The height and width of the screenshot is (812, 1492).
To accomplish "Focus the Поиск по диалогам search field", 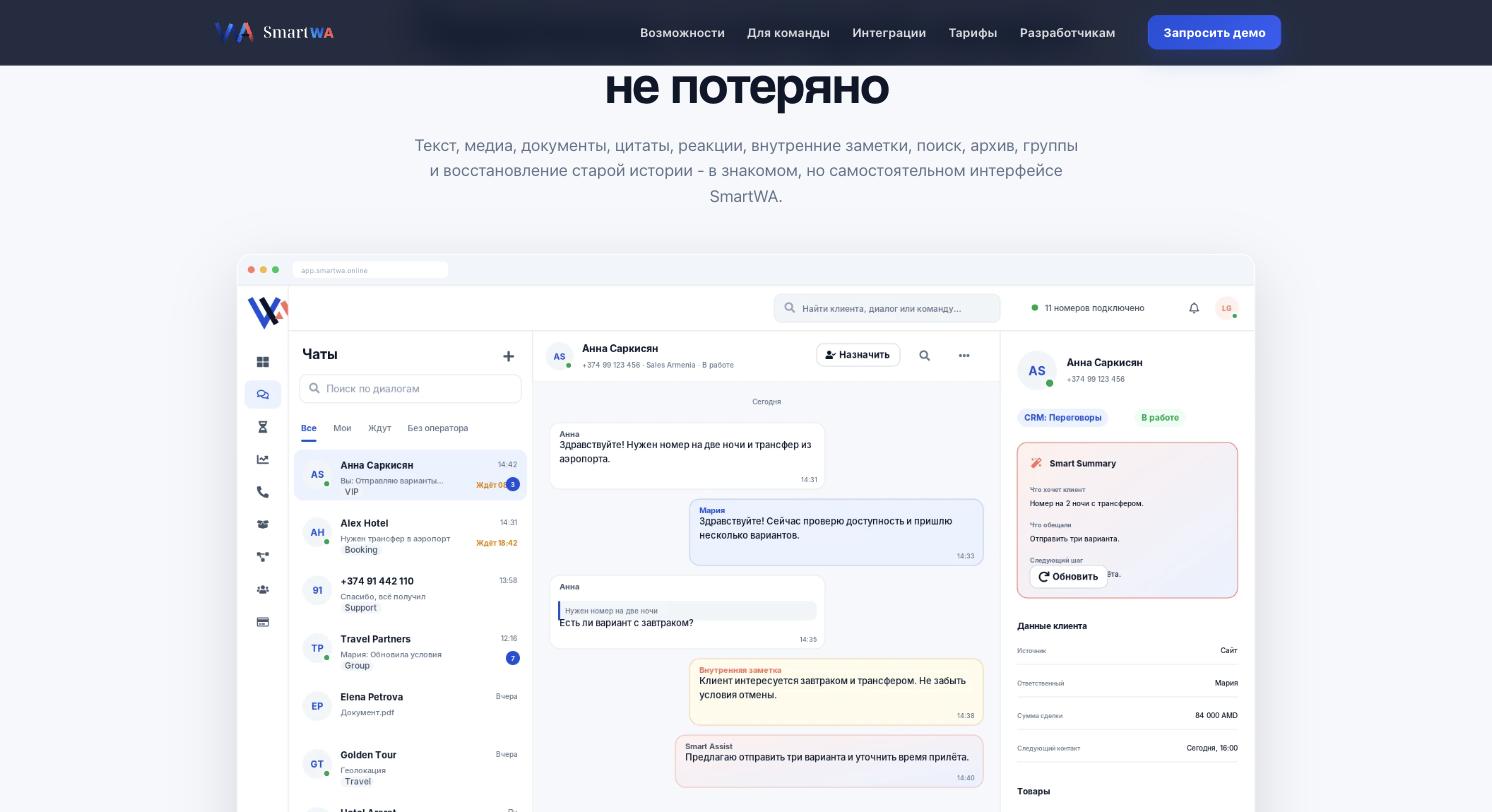I will (410, 389).
